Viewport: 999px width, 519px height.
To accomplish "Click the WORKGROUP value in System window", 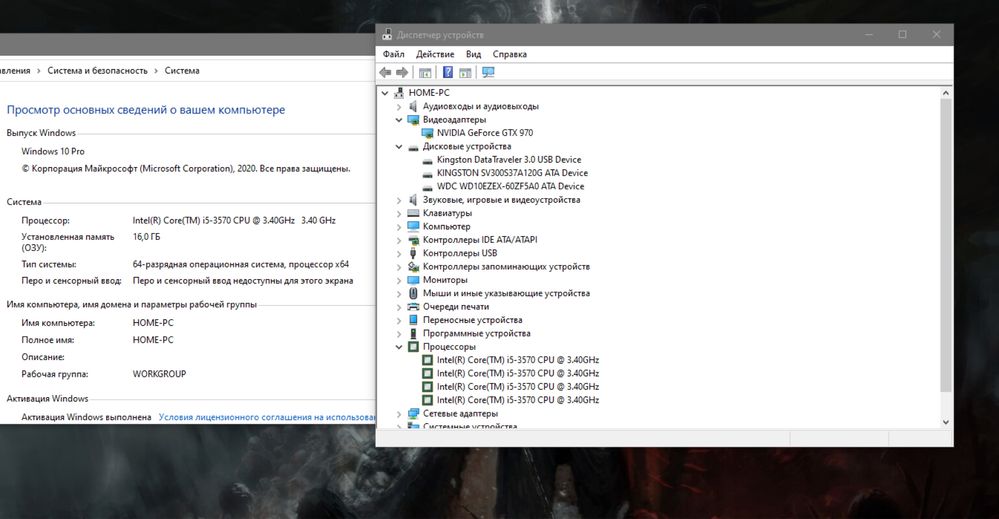I will point(159,374).
